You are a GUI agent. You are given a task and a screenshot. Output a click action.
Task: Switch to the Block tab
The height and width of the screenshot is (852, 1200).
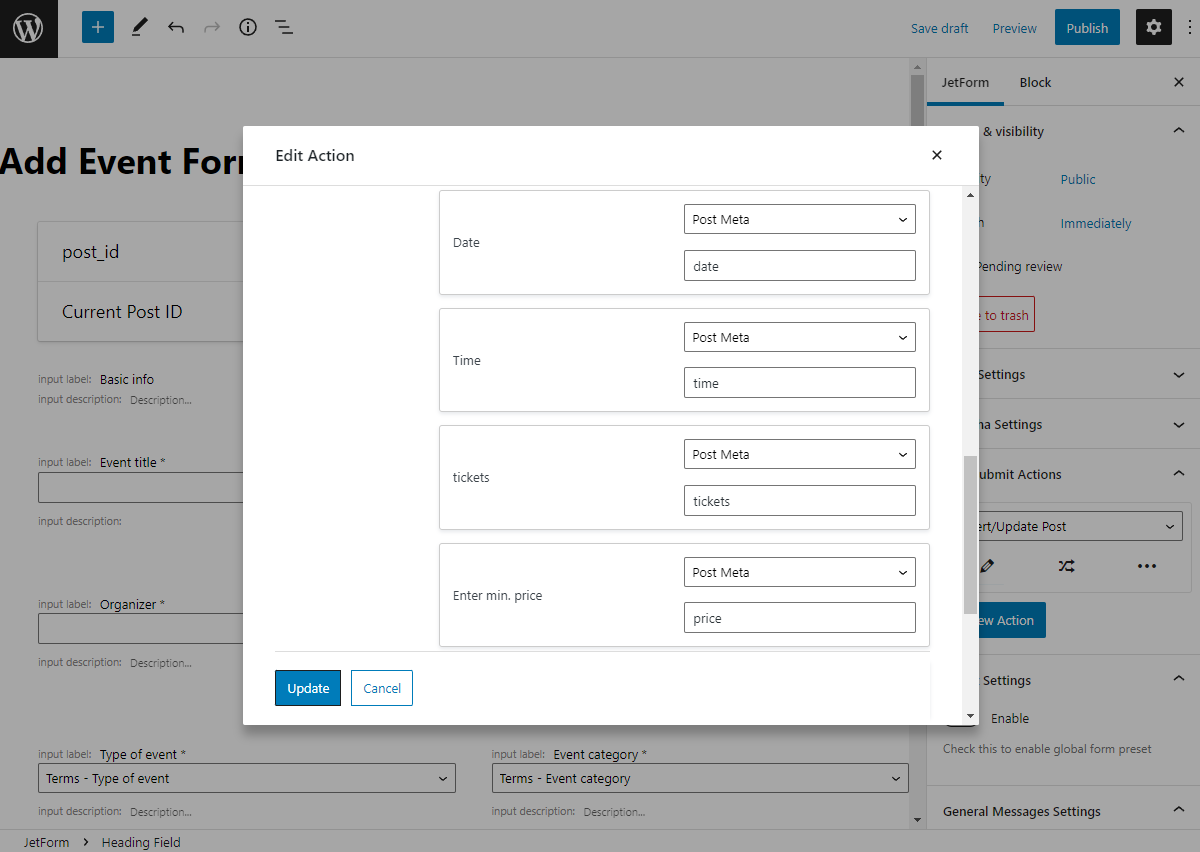tap(1035, 82)
